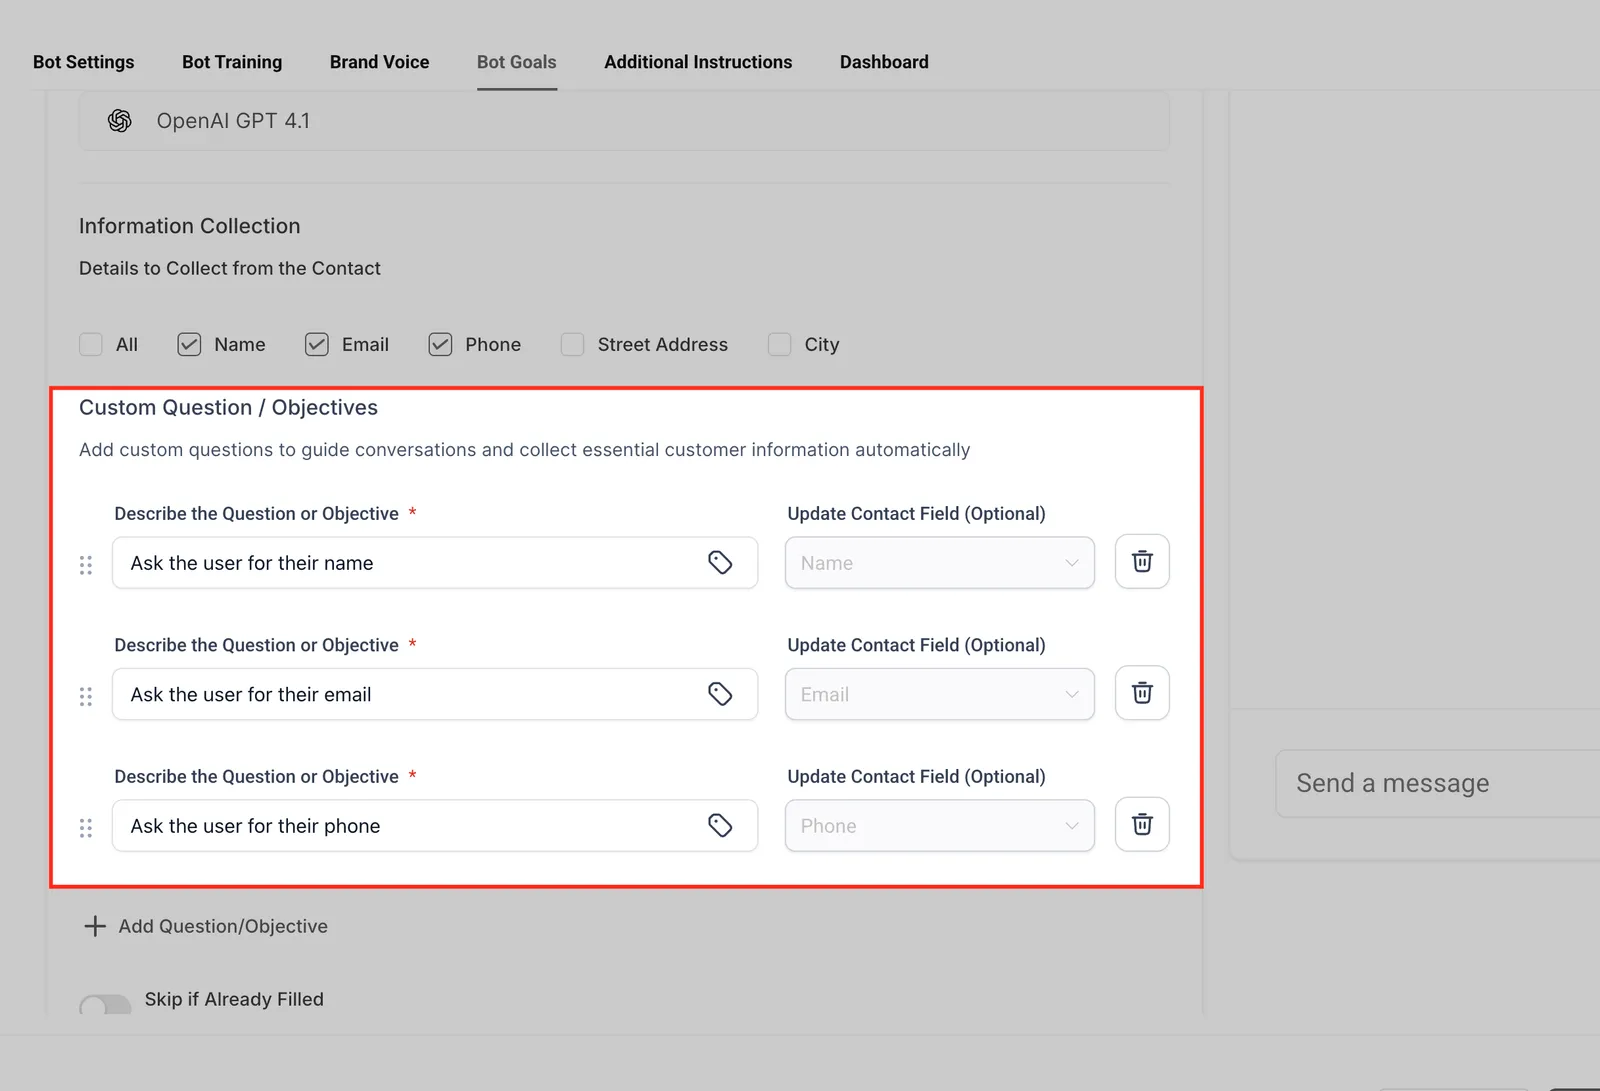This screenshot has width=1600, height=1091.
Task: Open the Dashboard tab
Action: click(x=884, y=62)
